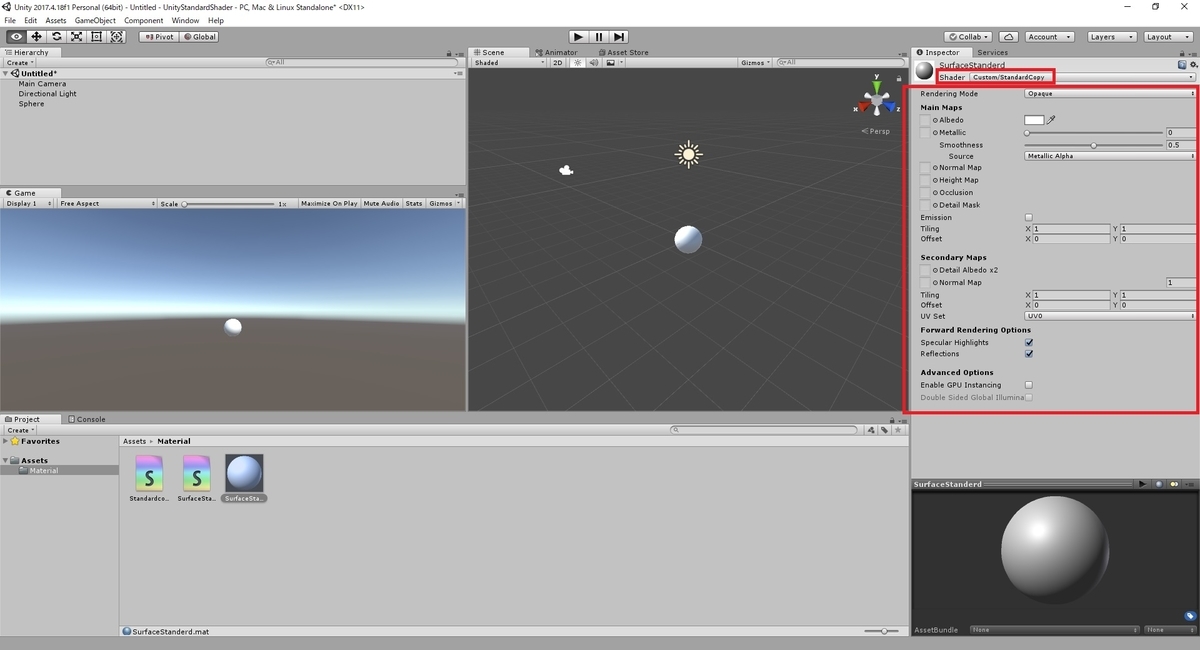Click Create in the Hierarchy panel
Viewport: 1200px width, 650px height.
point(19,63)
